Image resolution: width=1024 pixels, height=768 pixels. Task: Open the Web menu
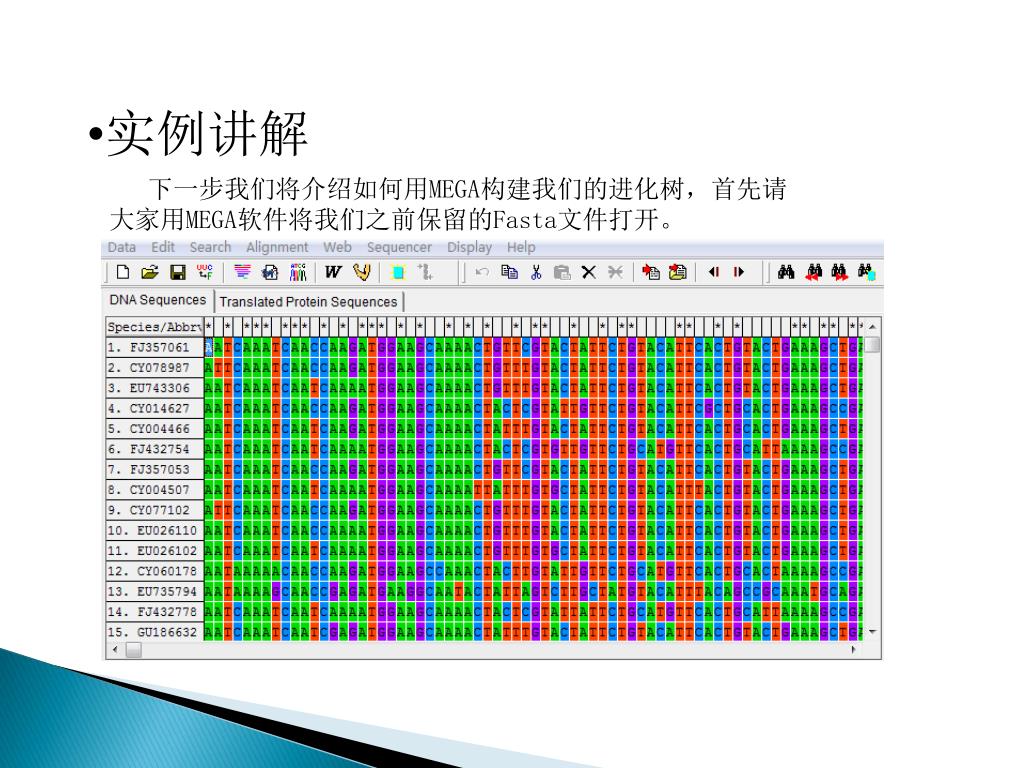pos(337,247)
